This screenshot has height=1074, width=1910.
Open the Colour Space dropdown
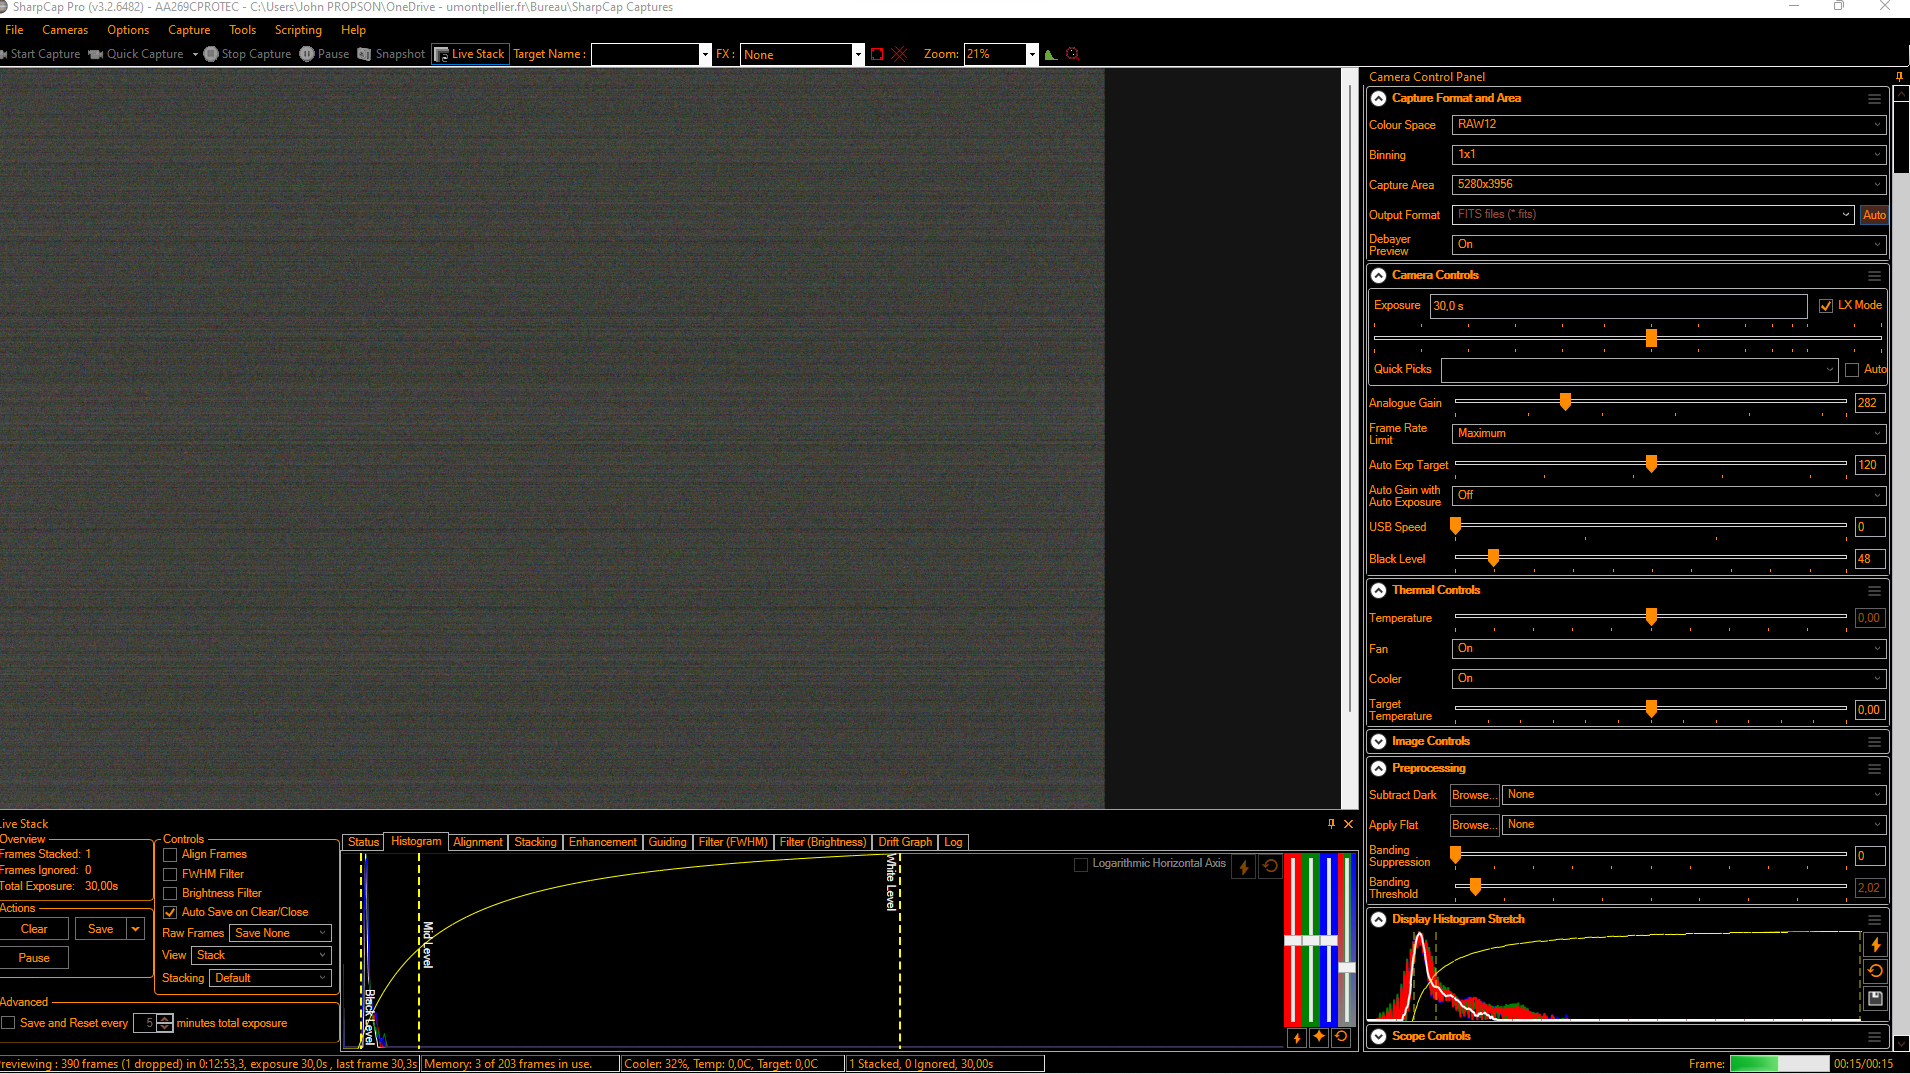tap(1669, 125)
